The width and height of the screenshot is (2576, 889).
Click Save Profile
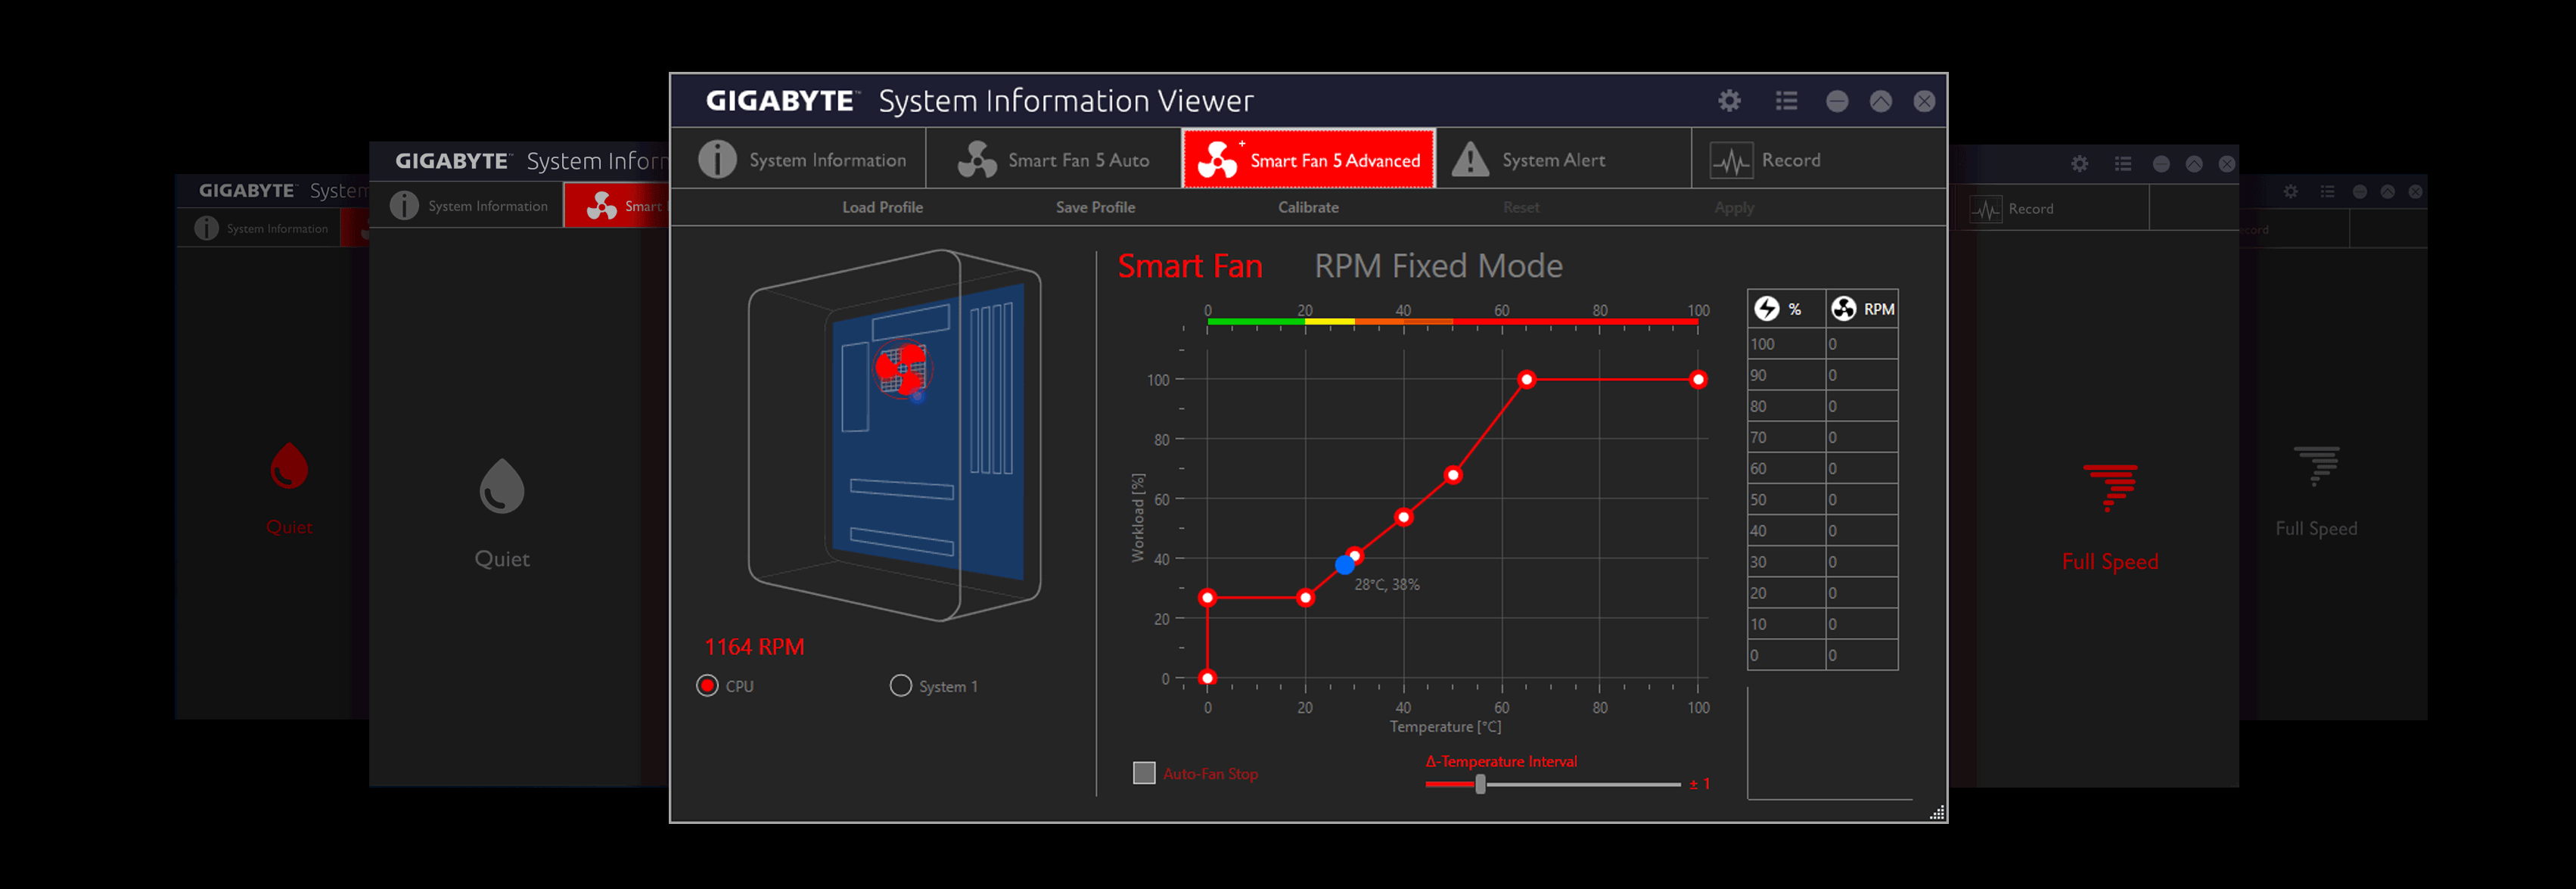[1095, 207]
